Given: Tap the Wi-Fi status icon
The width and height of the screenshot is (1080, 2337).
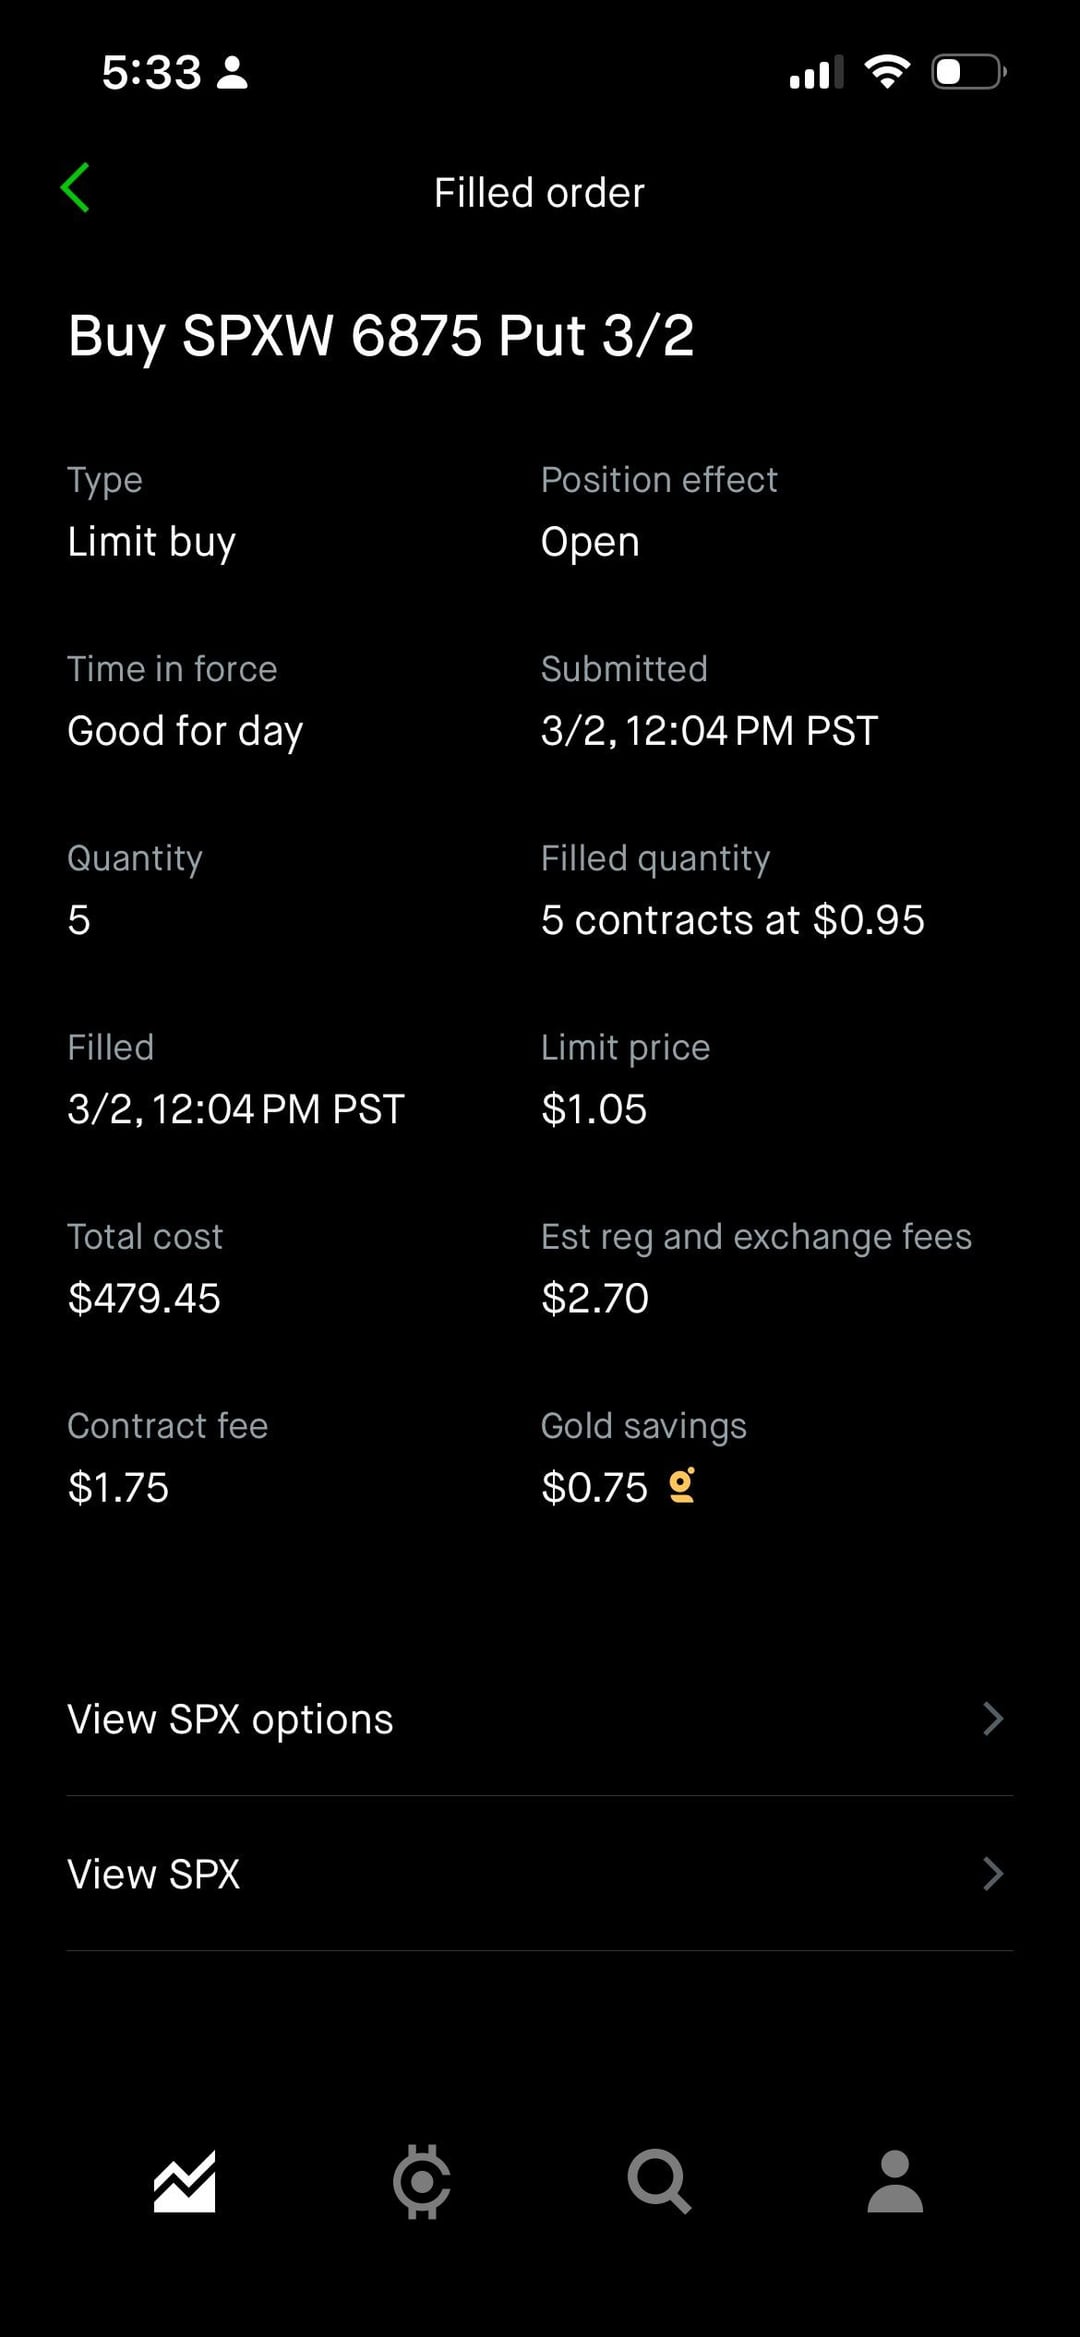Looking at the screenshot, I should [886, 72].
